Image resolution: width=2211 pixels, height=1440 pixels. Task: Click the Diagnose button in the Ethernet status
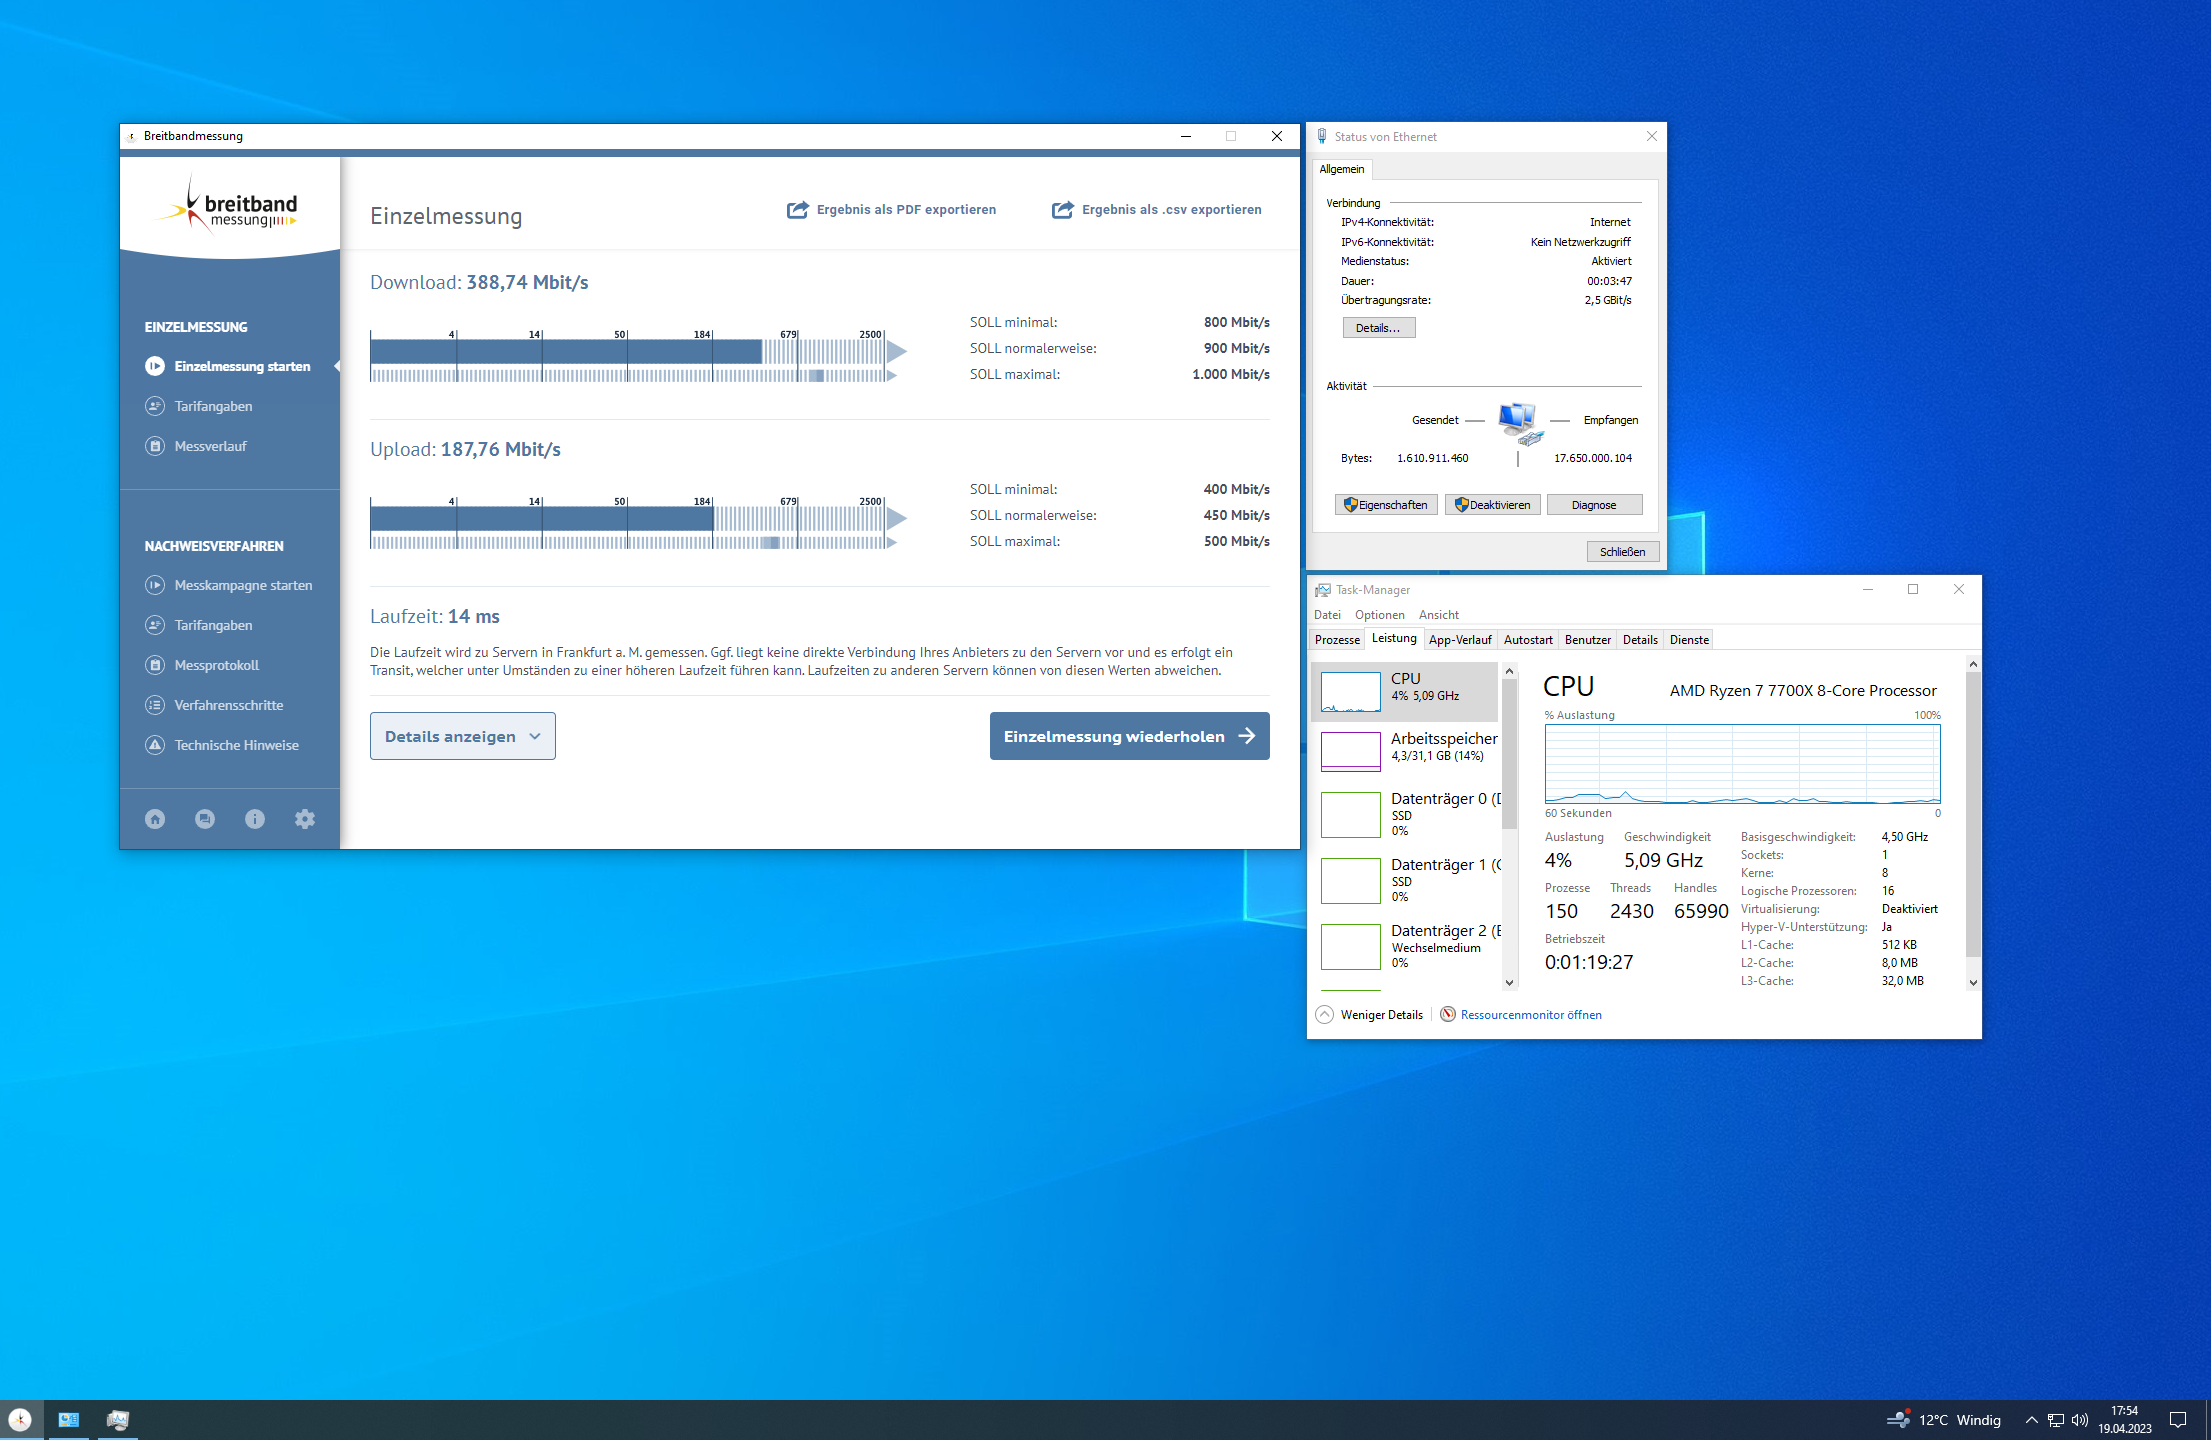[x=1594, y=504]
